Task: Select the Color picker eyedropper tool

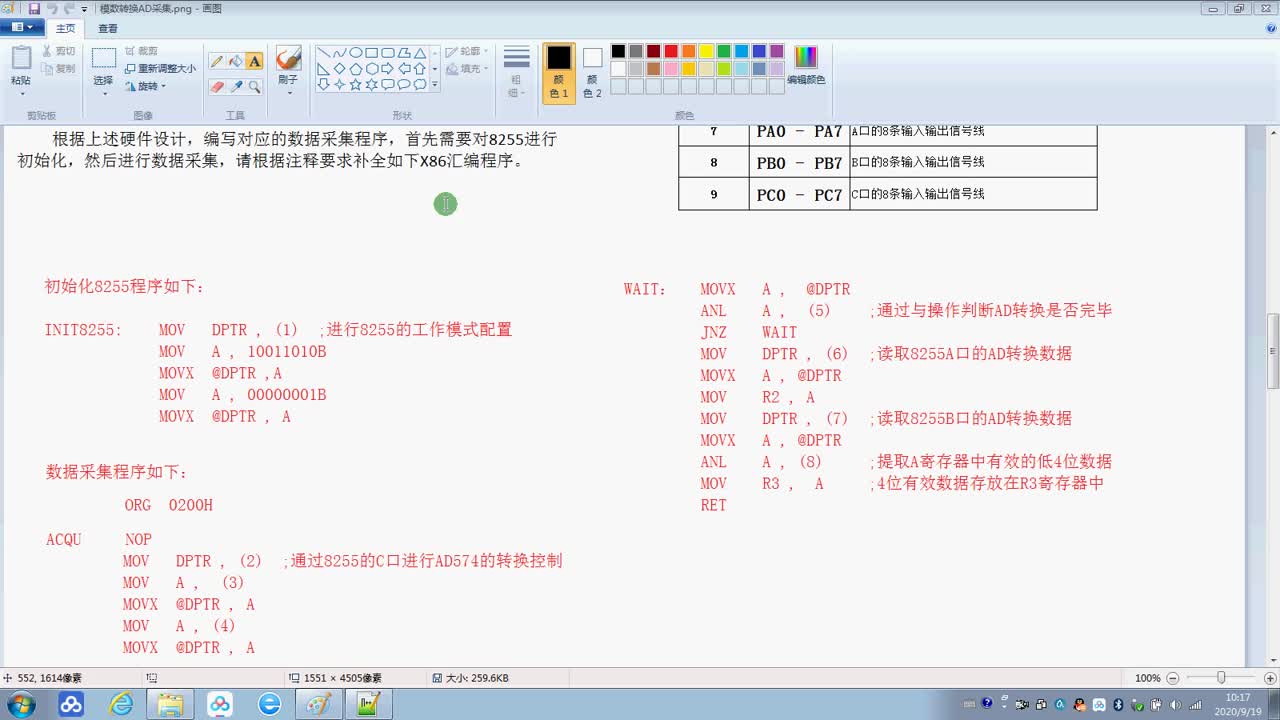Action: pos(236,86)
